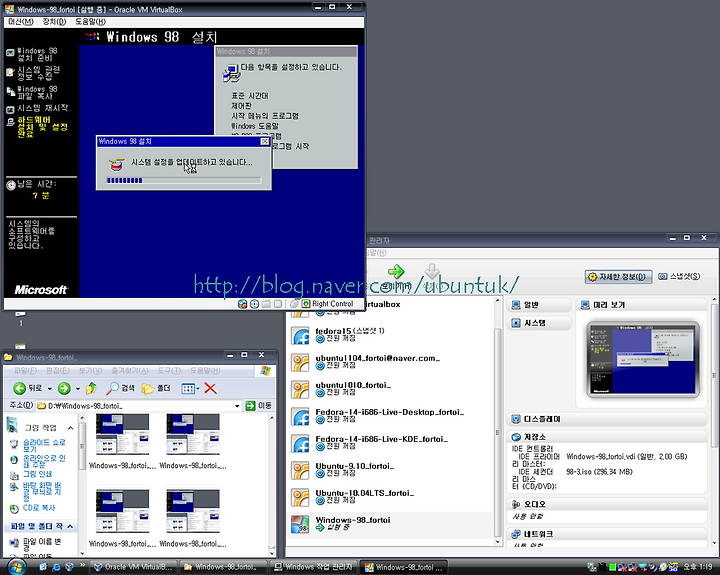This screenshot has width=720, height=575.
Task: Collapse the 디스플레이 details section header
Action: click(606, 419)
